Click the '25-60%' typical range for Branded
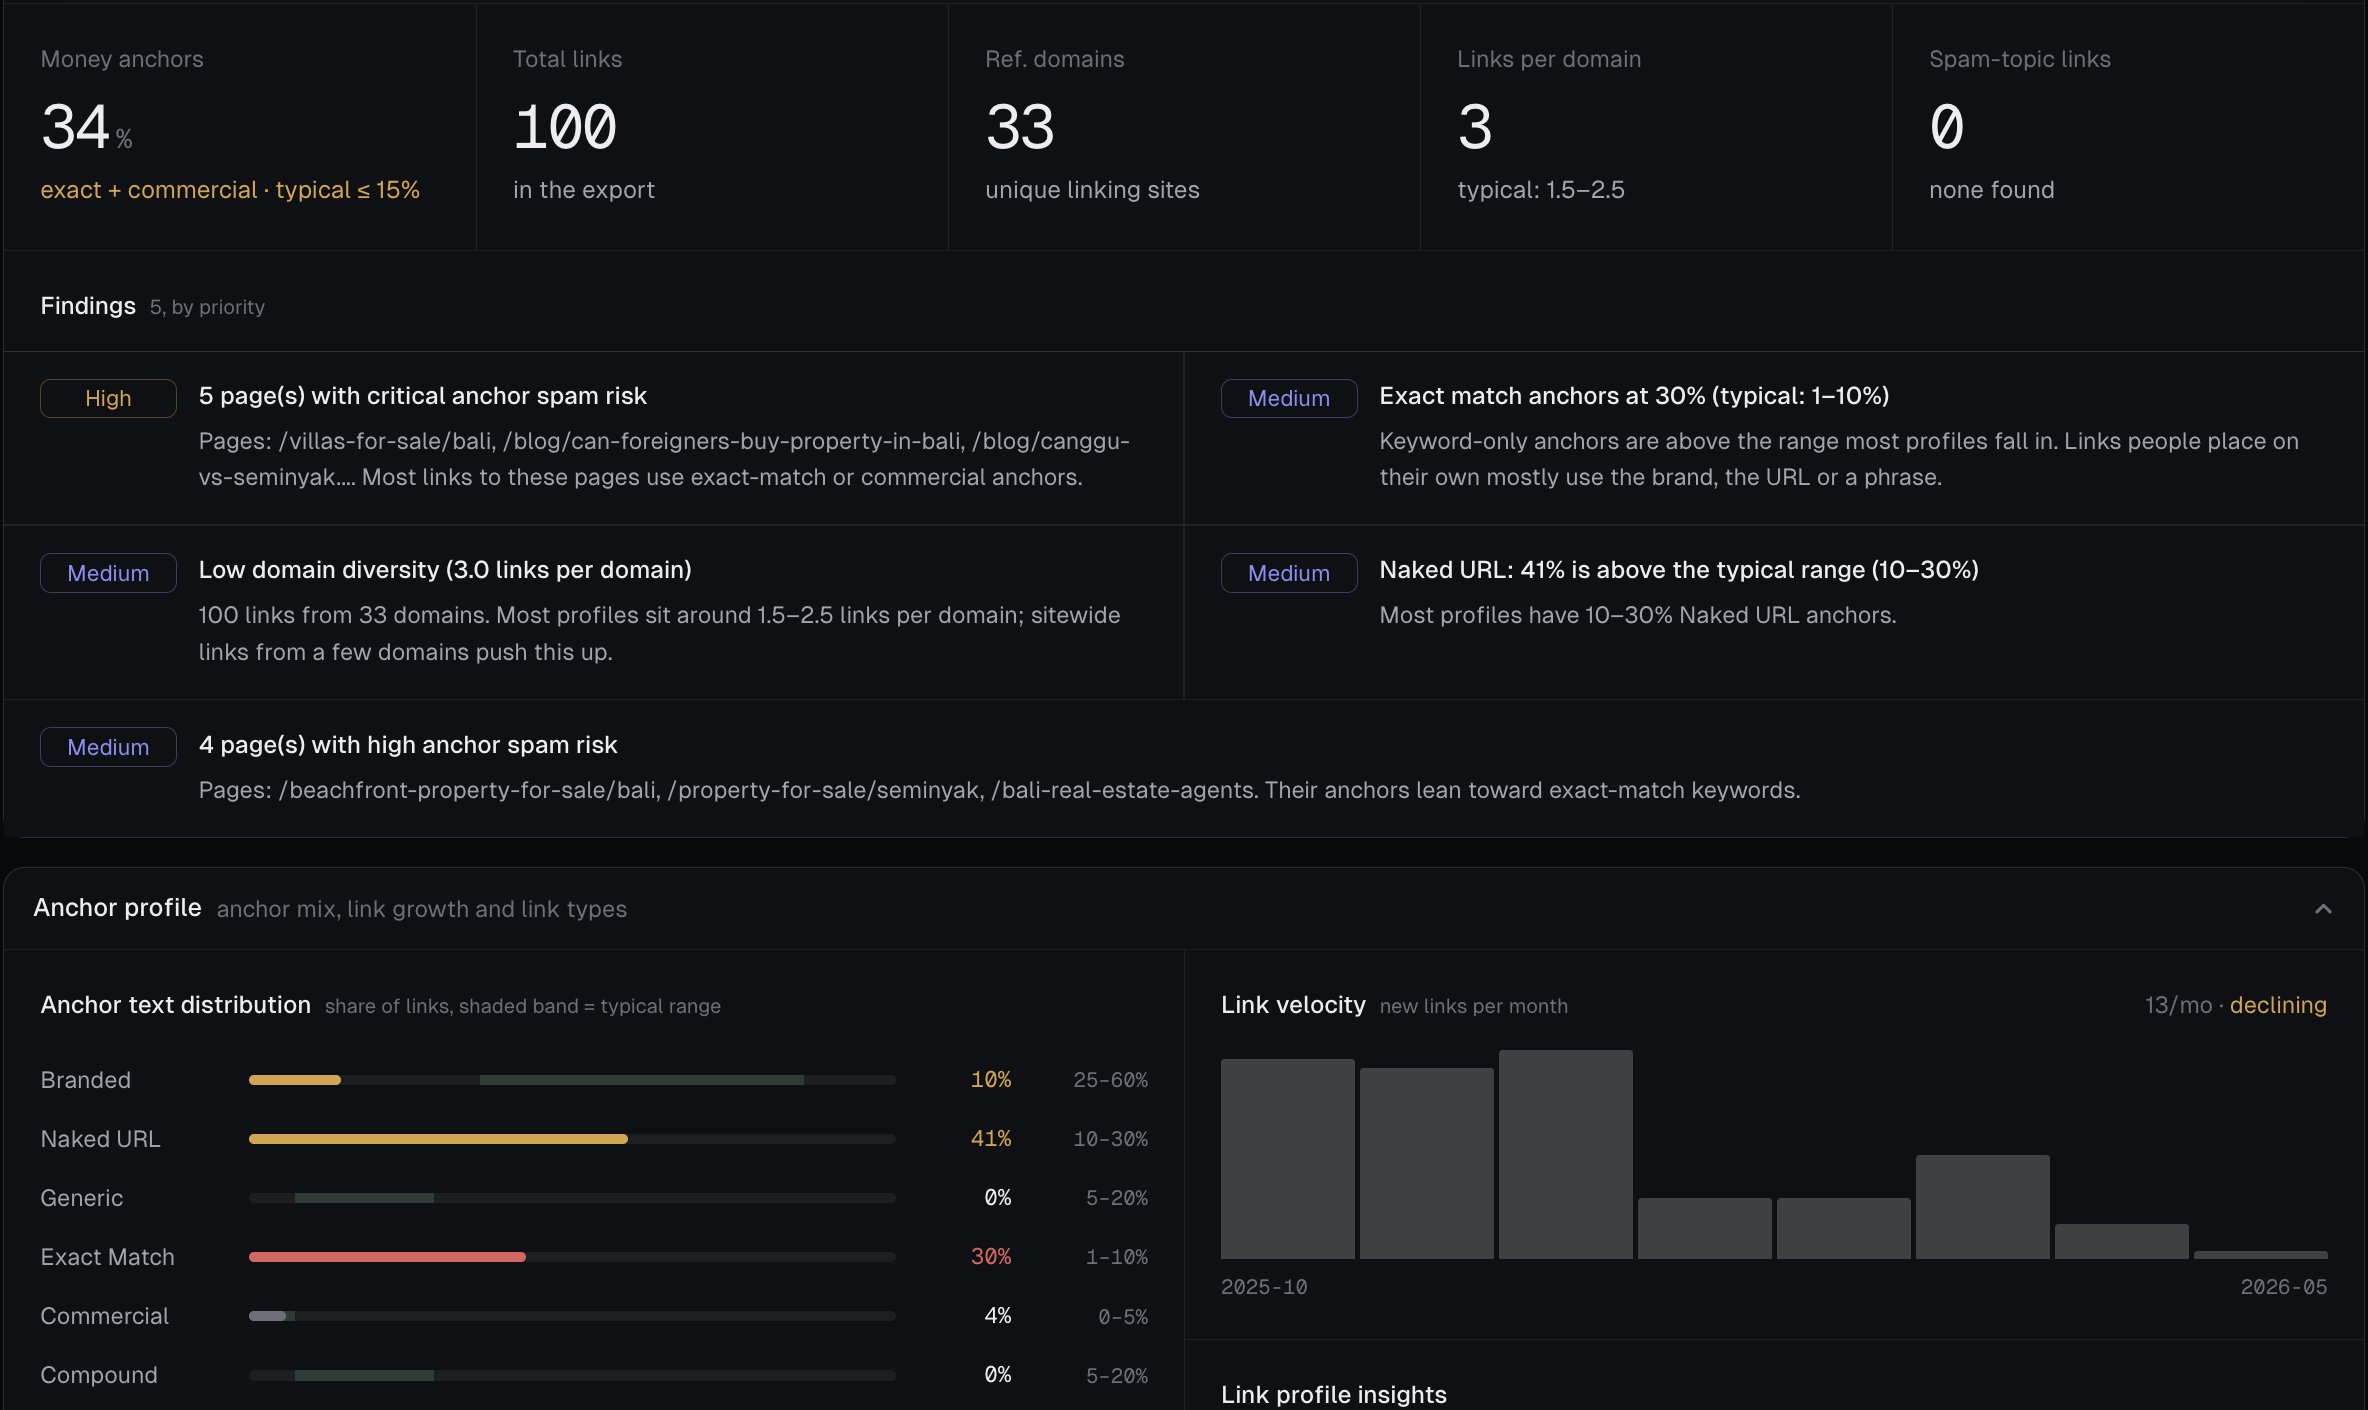The height and width of the screenshot is (1410, 2368). 1110,1080
